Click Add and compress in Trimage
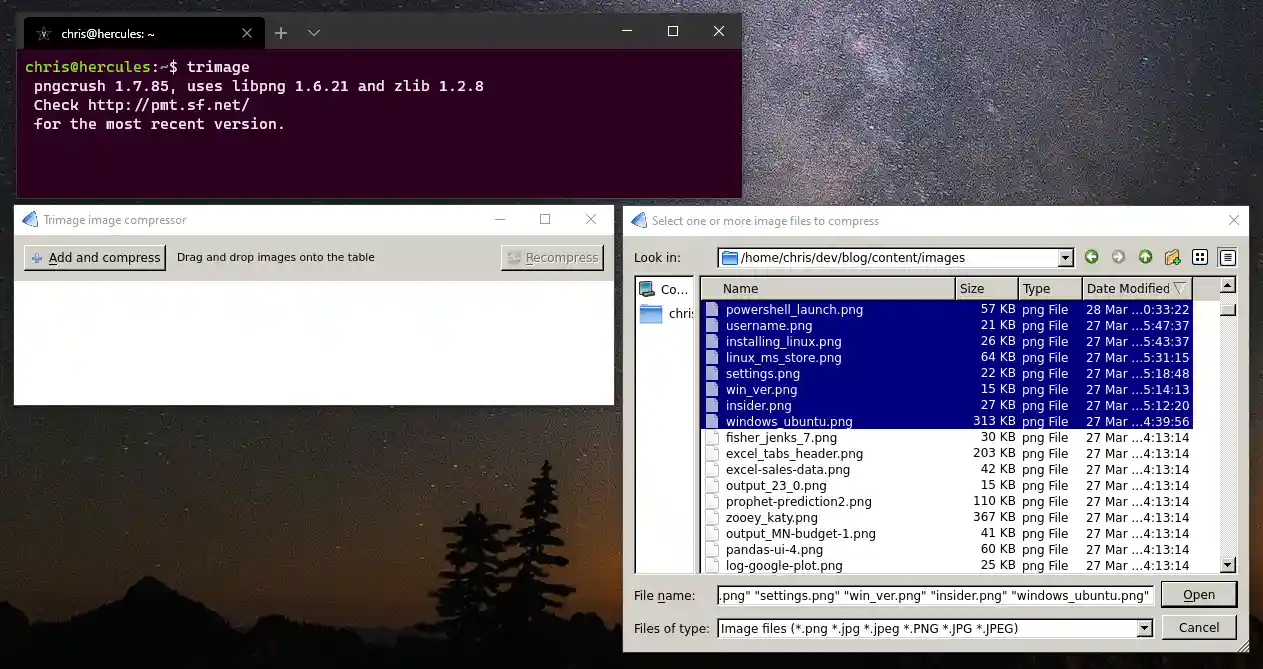1263x669 pixels. pos(94,257)
